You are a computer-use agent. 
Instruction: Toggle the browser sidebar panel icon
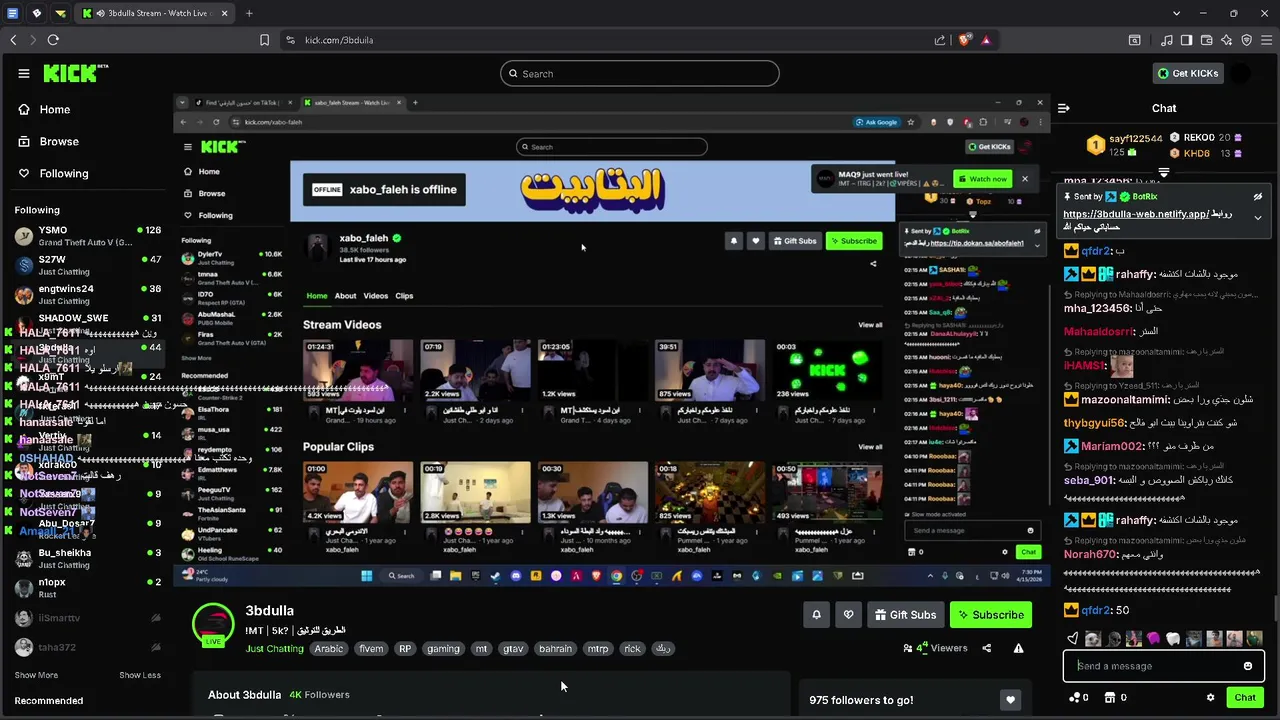tap(1186, 40)
